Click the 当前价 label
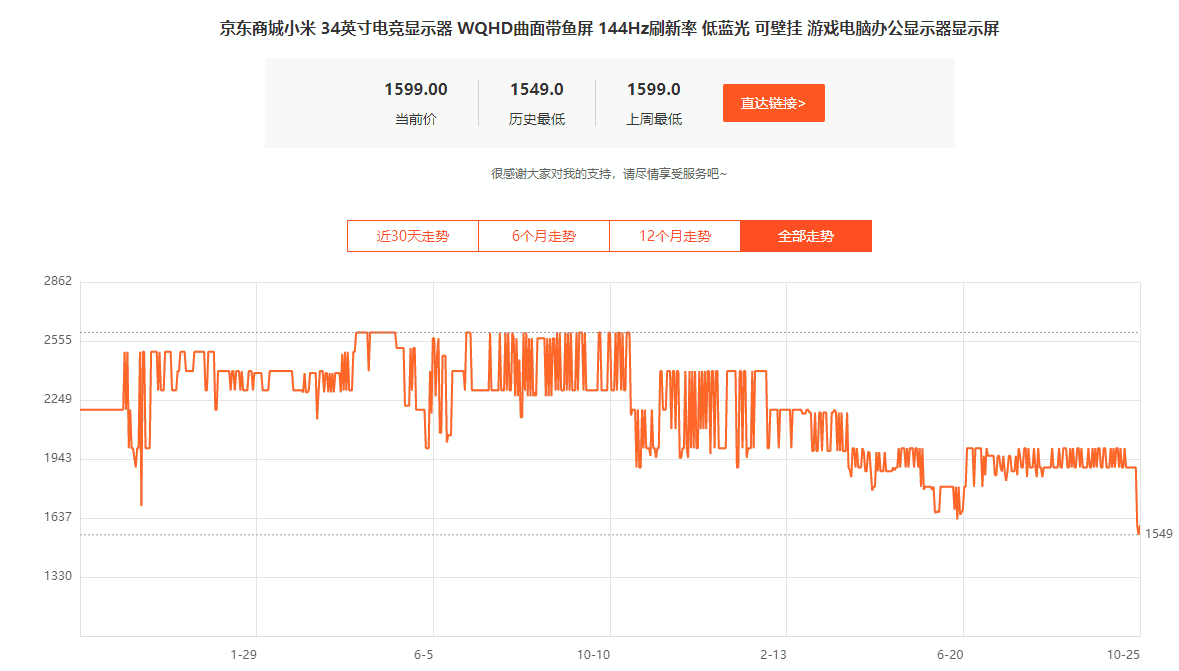1179x671 pixels. (416, 119)
